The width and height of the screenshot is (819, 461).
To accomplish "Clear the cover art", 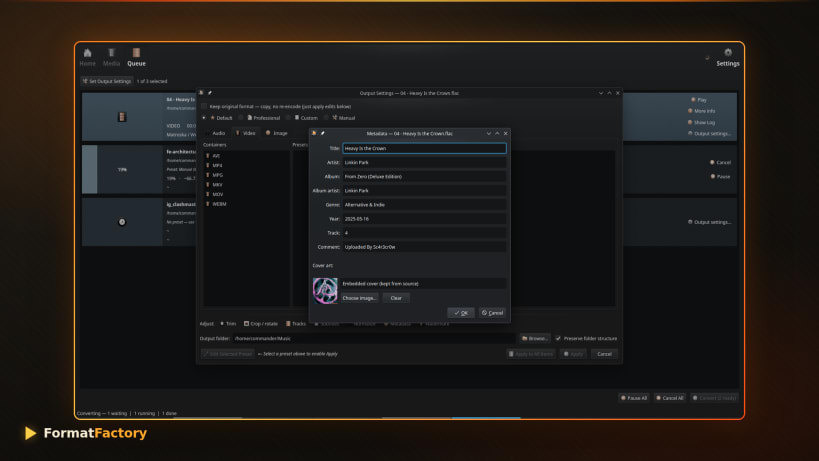I will pyautogui.click(x=396, y=298).
